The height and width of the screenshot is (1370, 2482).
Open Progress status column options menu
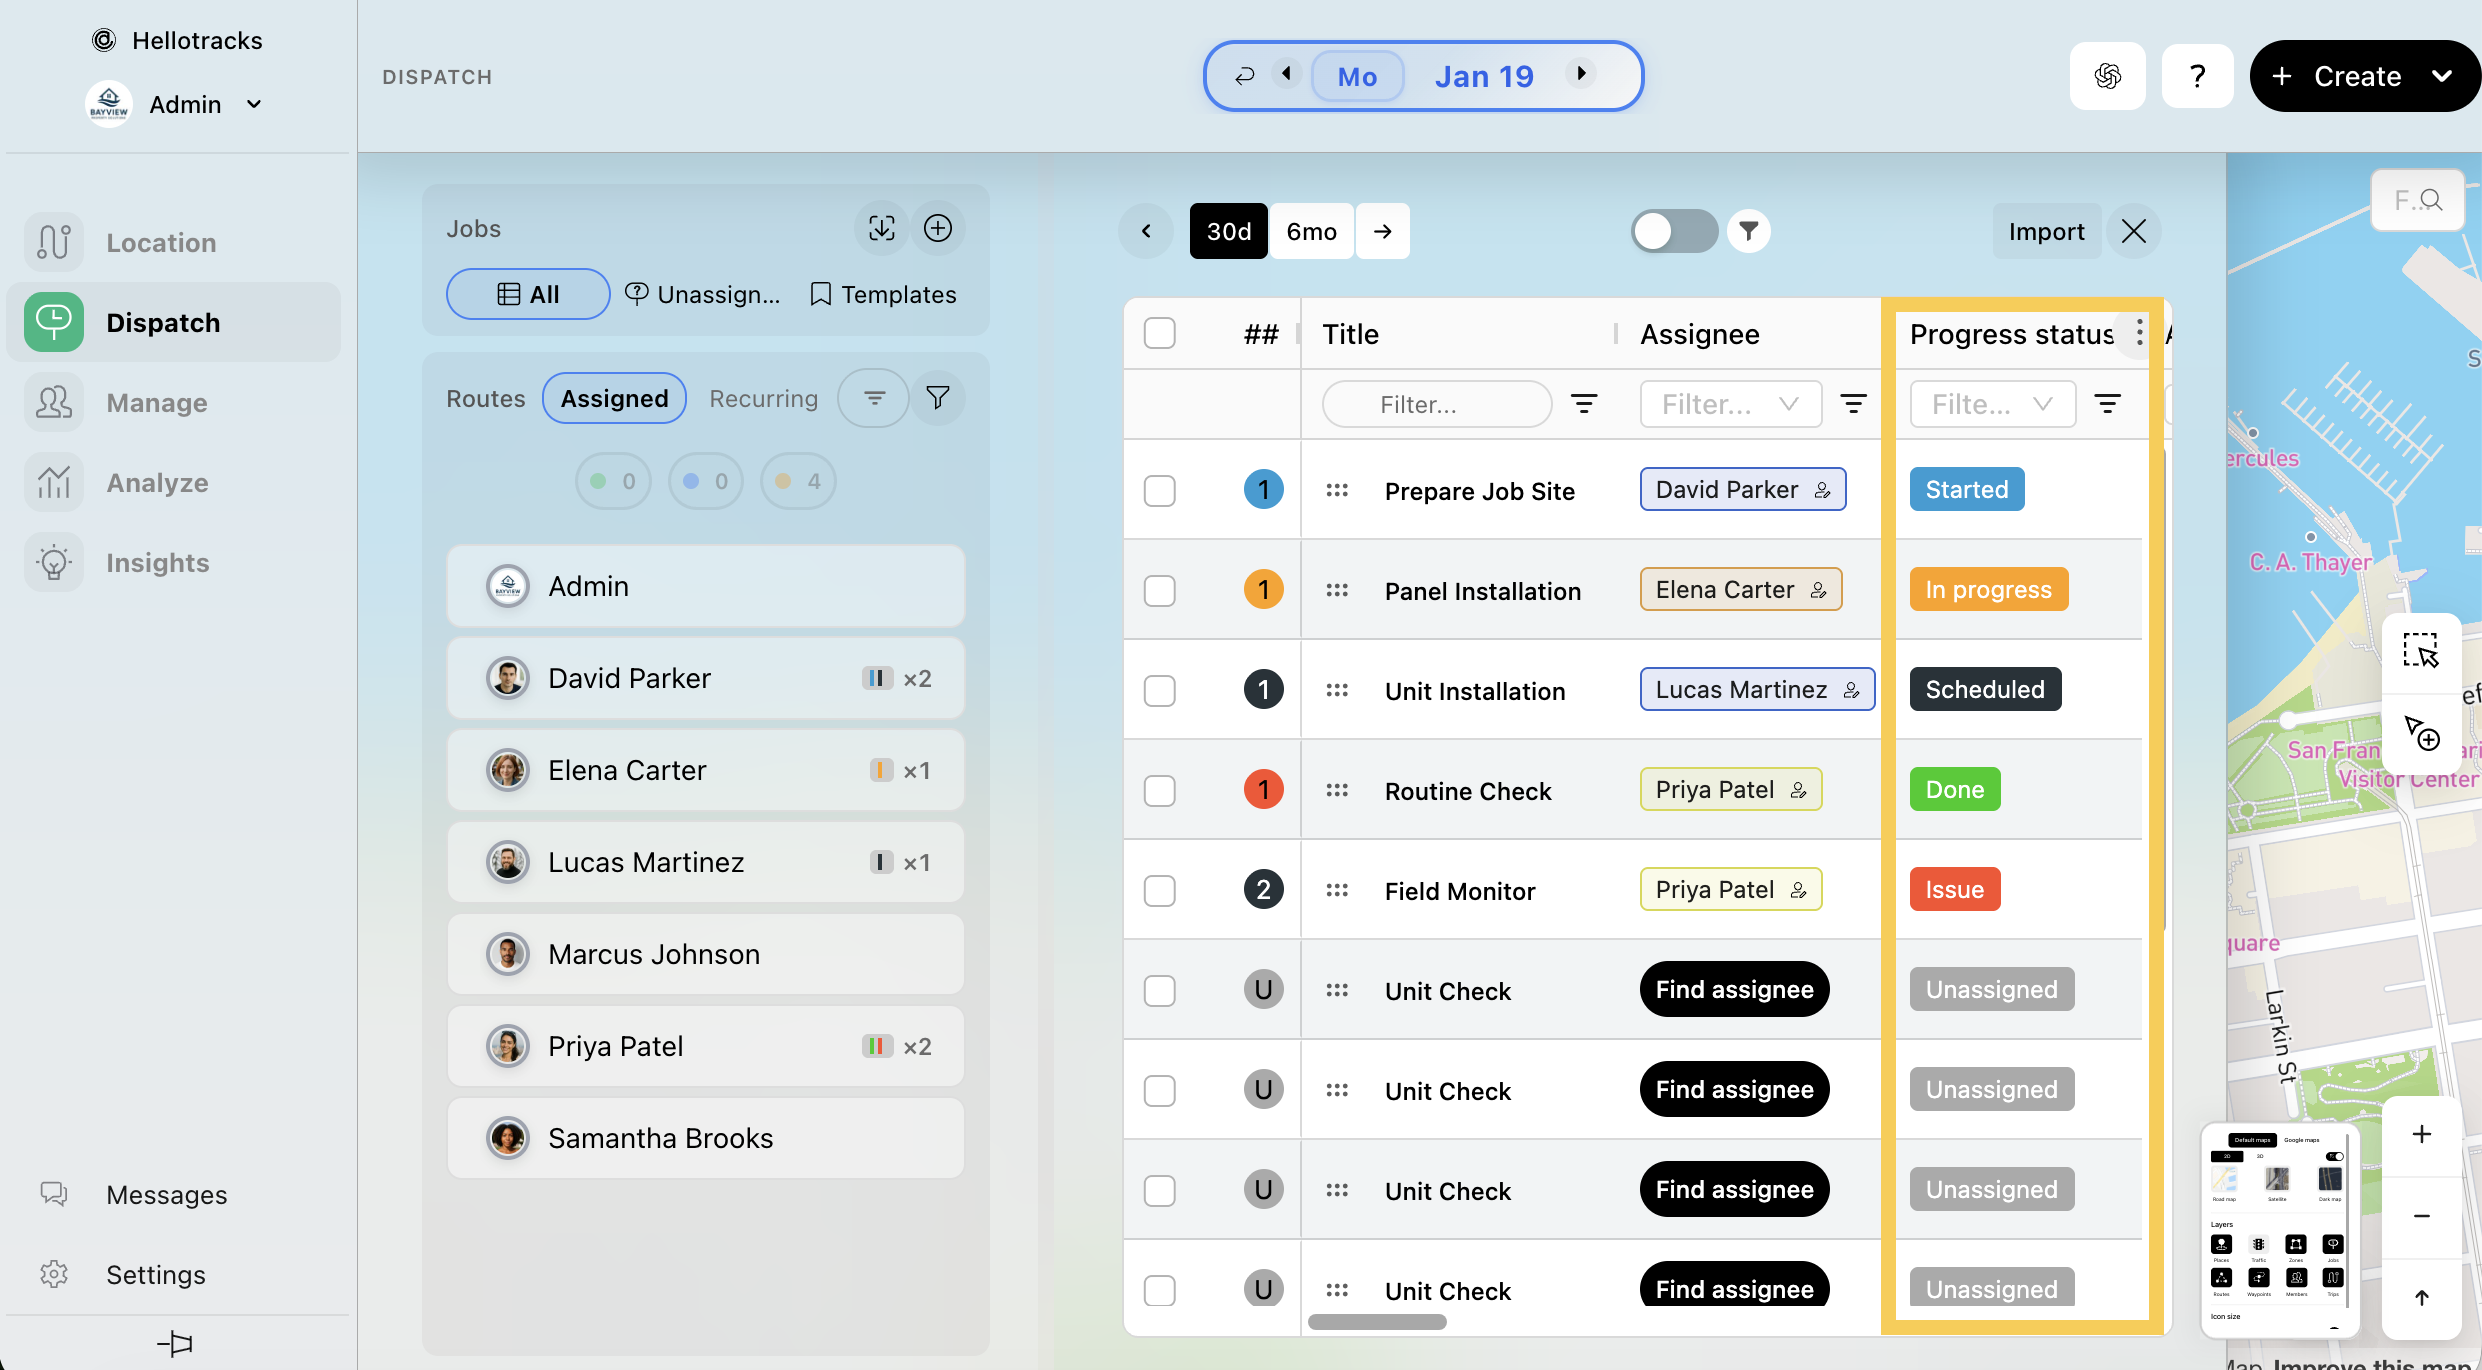[x=2139, y=332]
